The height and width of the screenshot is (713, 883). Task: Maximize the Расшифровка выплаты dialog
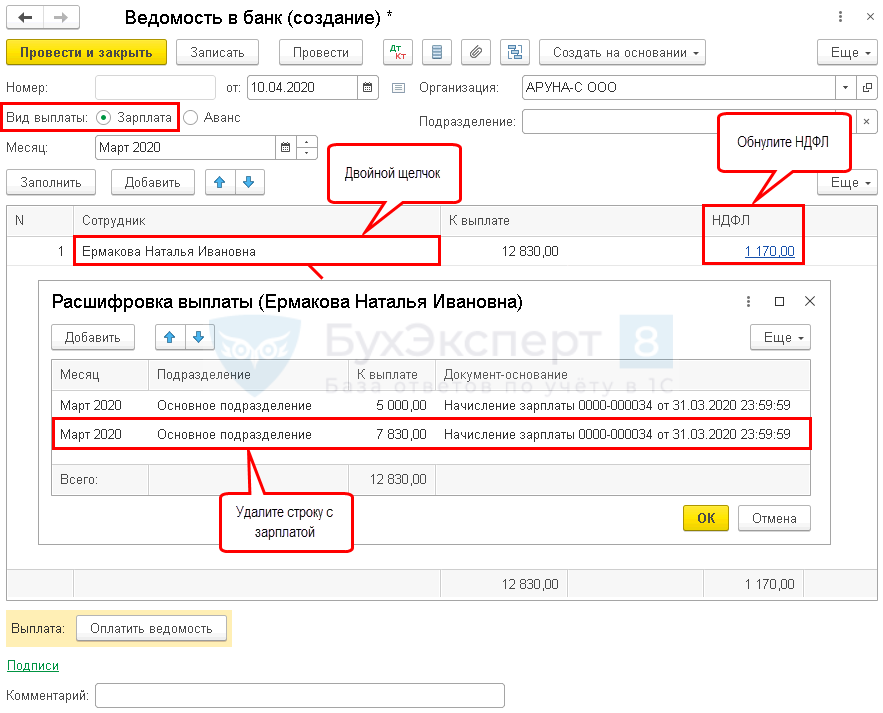(x=779, y=301)
